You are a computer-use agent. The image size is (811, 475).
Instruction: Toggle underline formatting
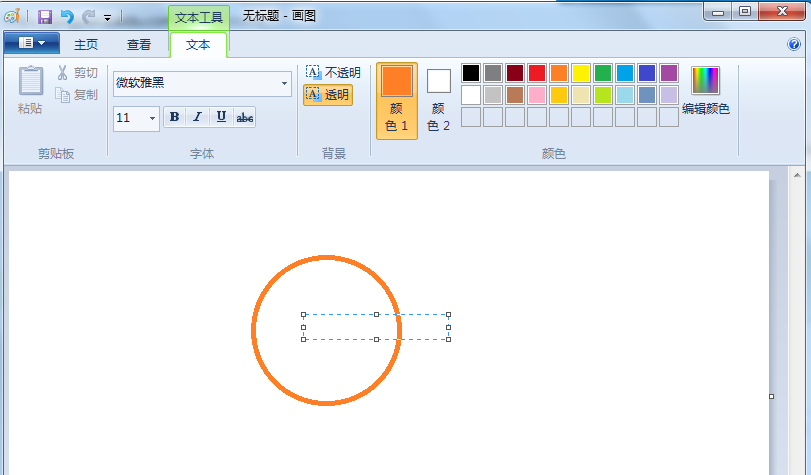coord(221,117)
